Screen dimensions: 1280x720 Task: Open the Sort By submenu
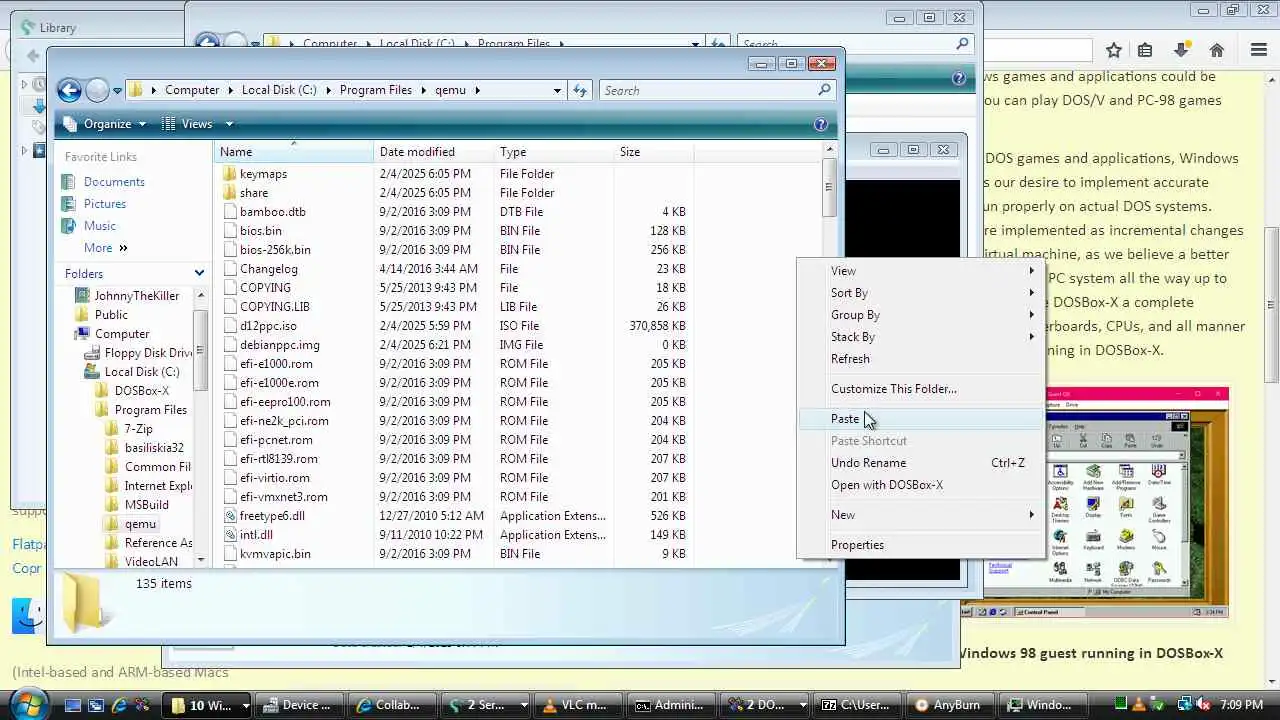click(x=921, y=293)
